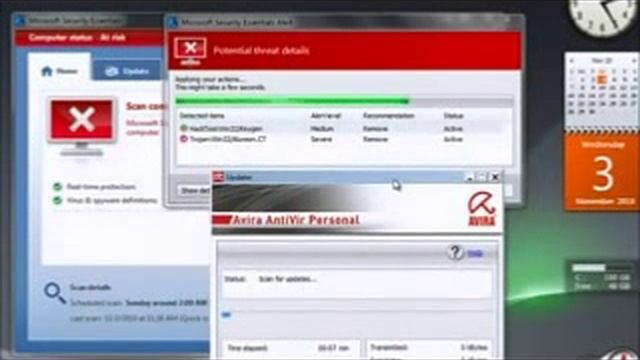
Task: Click the HackTool:Win32/Keygen threat icon
Action: click(x=184, y=128)
